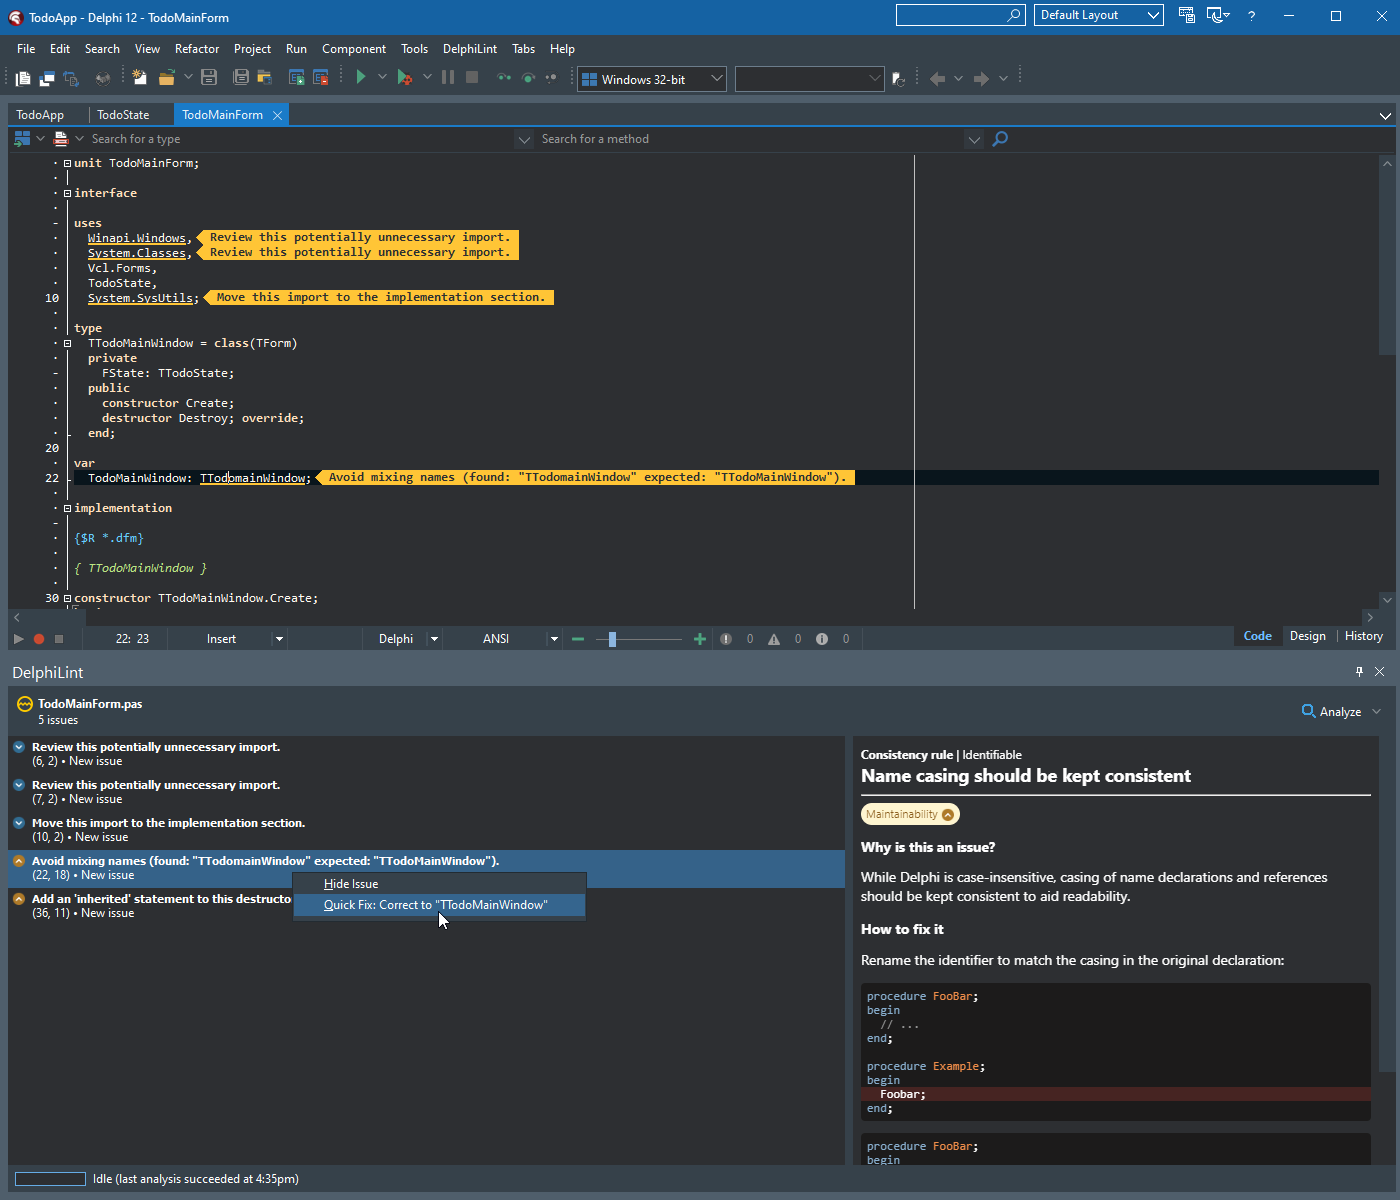The height and width of the screenshot is (1200, 1400).
Task: Pin the DelphiLint panel
Action: tap(1359, 671)
